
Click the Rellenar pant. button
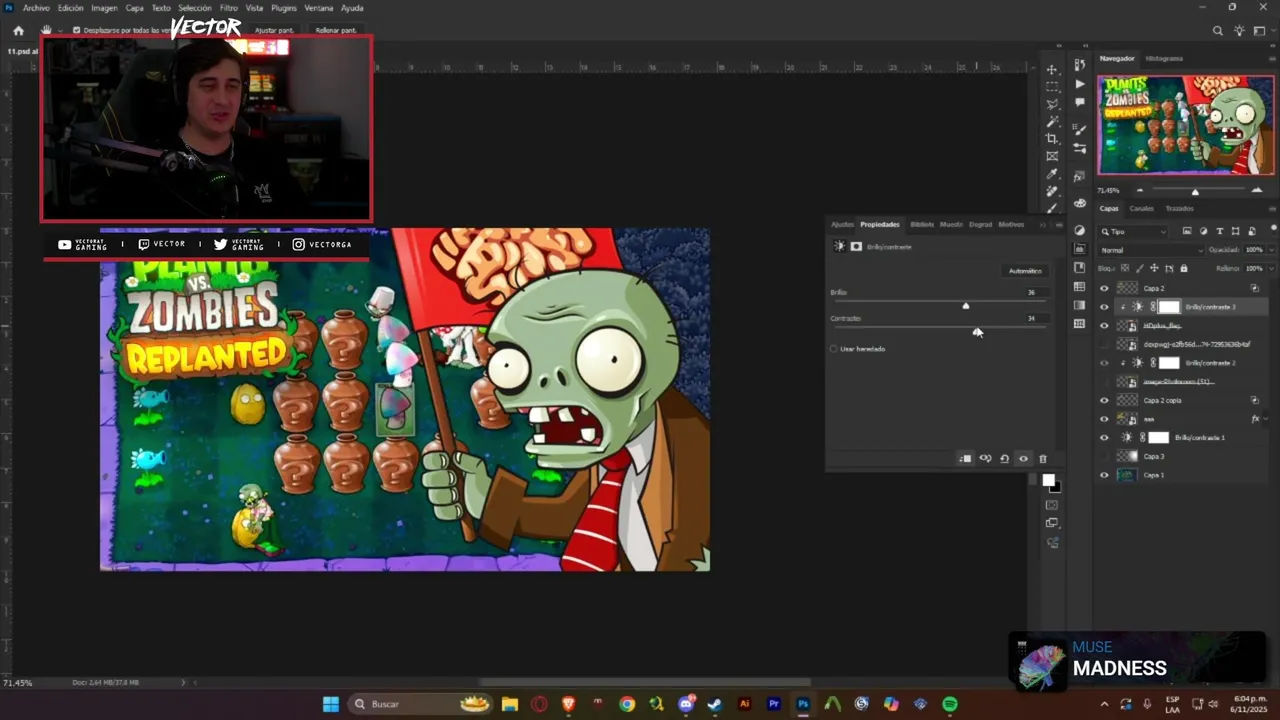tap(336, 31)
